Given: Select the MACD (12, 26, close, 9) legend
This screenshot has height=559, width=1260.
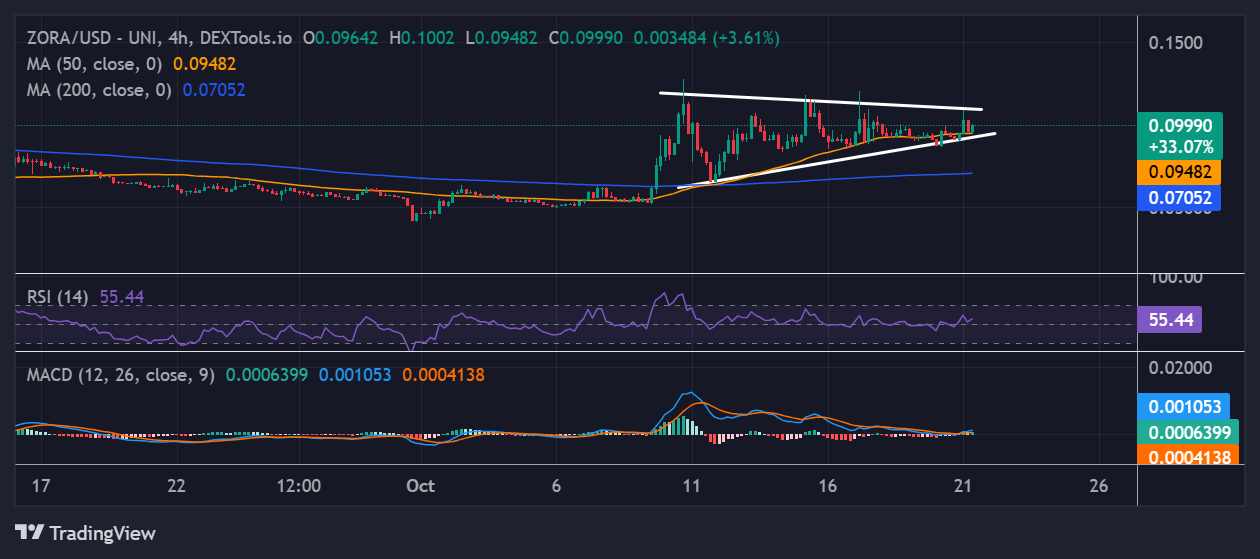Looking at the screenshot, I should pos(116,374).
